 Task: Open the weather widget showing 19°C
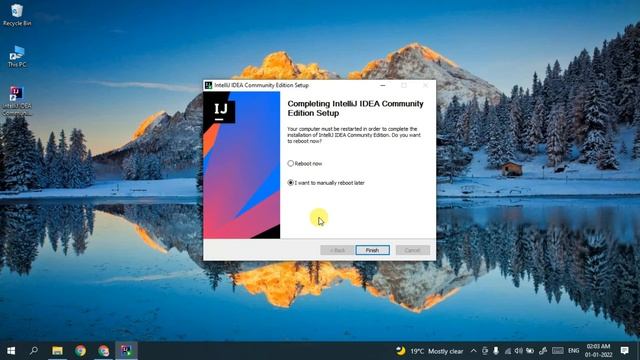430,351
